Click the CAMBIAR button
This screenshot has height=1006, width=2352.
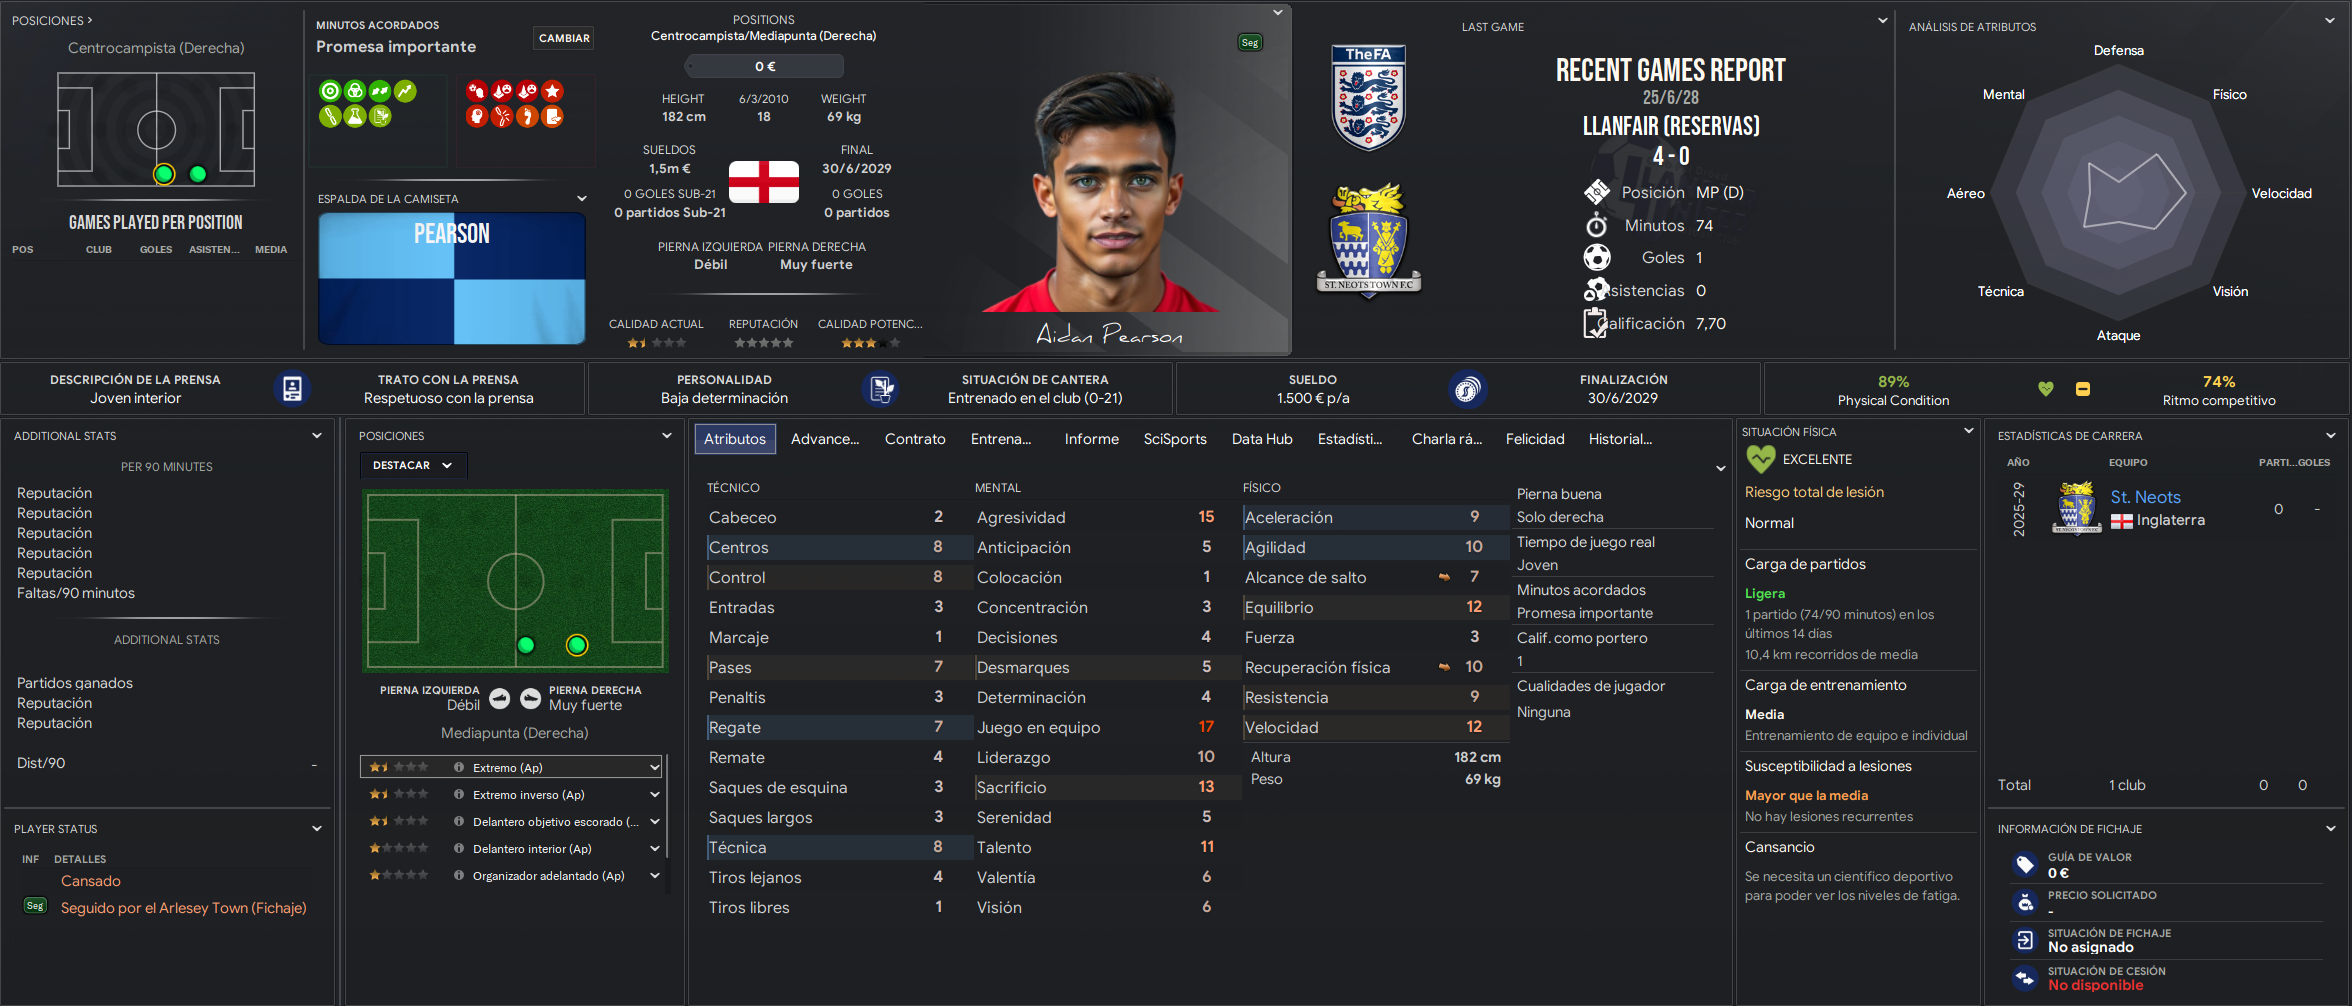click(x=564, y=38)
